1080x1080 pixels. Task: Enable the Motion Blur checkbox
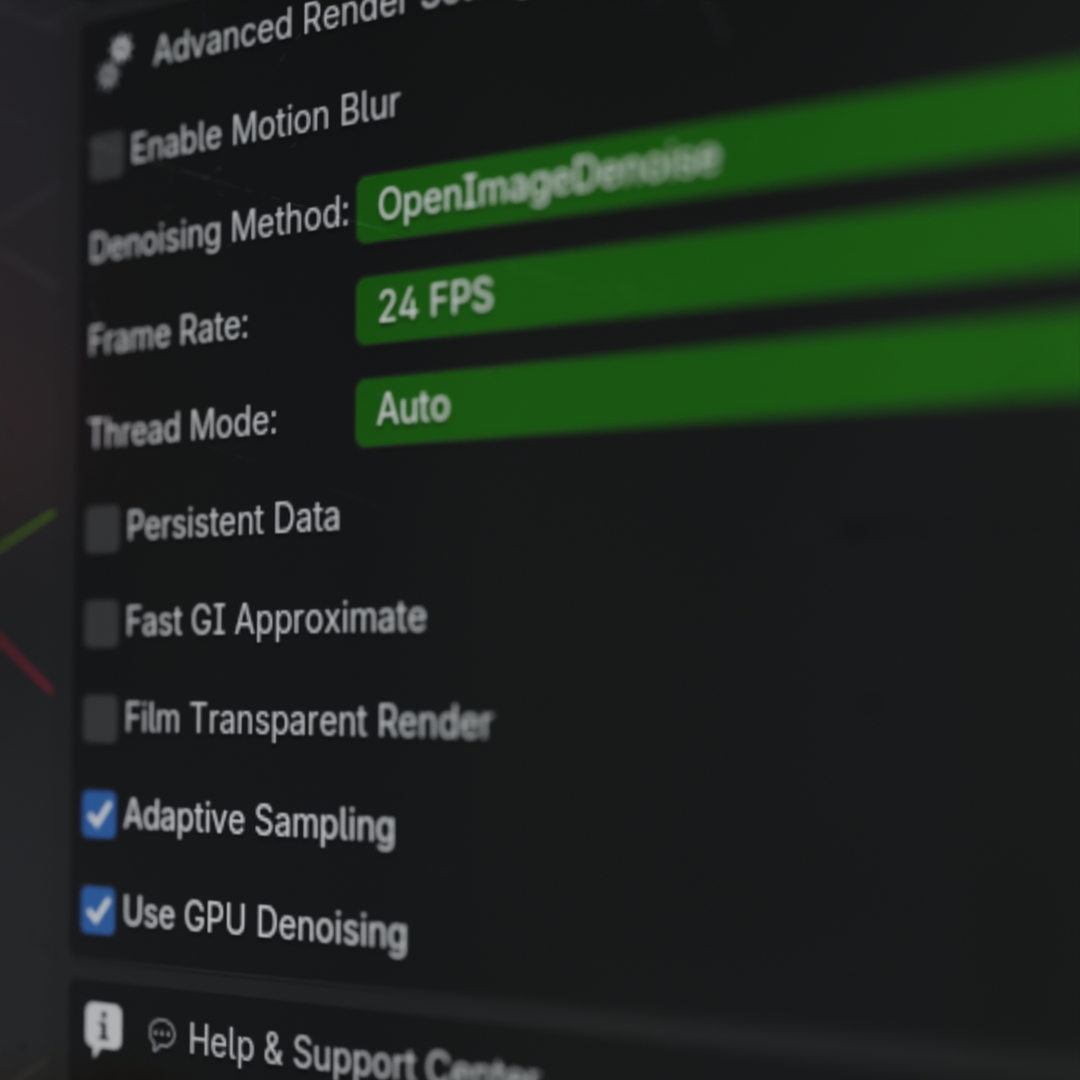(x=107, y=156)
